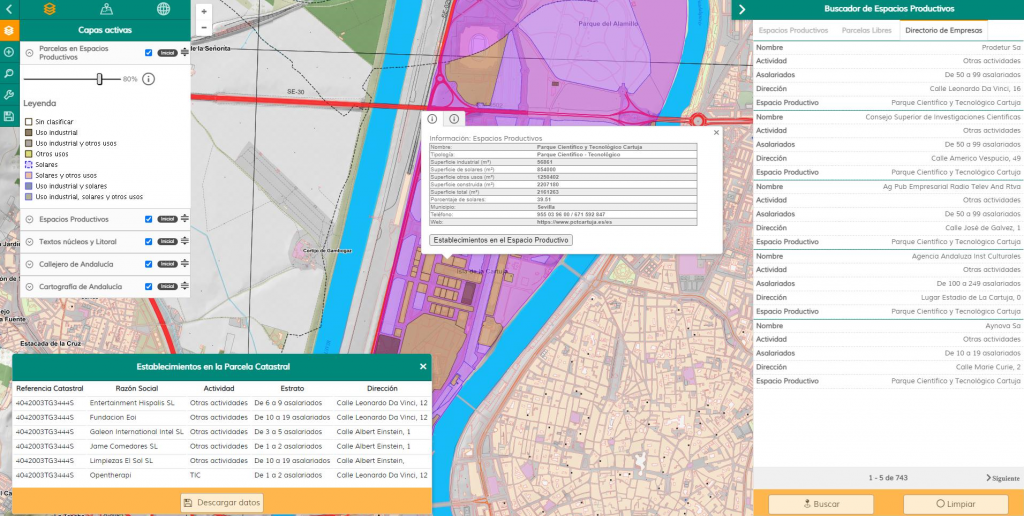Click the Descargar datos button
1024x516 pixels.
point(222,502)
